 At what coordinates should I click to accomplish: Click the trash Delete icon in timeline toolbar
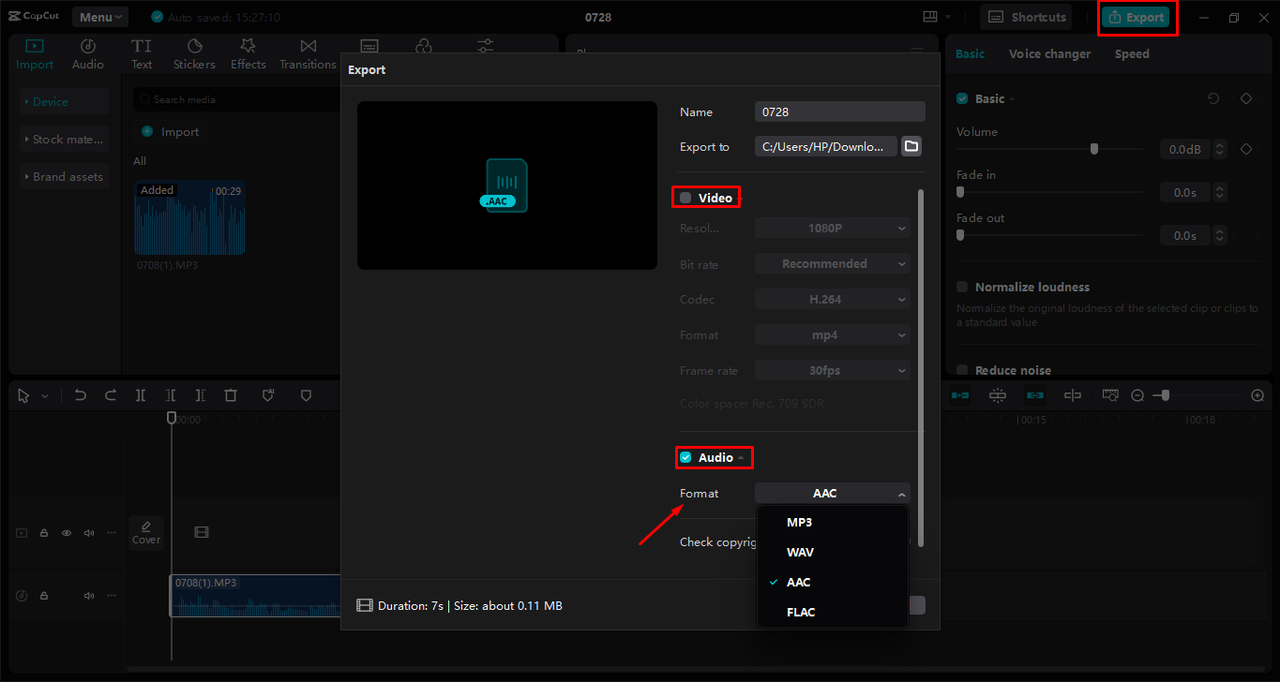231,396
